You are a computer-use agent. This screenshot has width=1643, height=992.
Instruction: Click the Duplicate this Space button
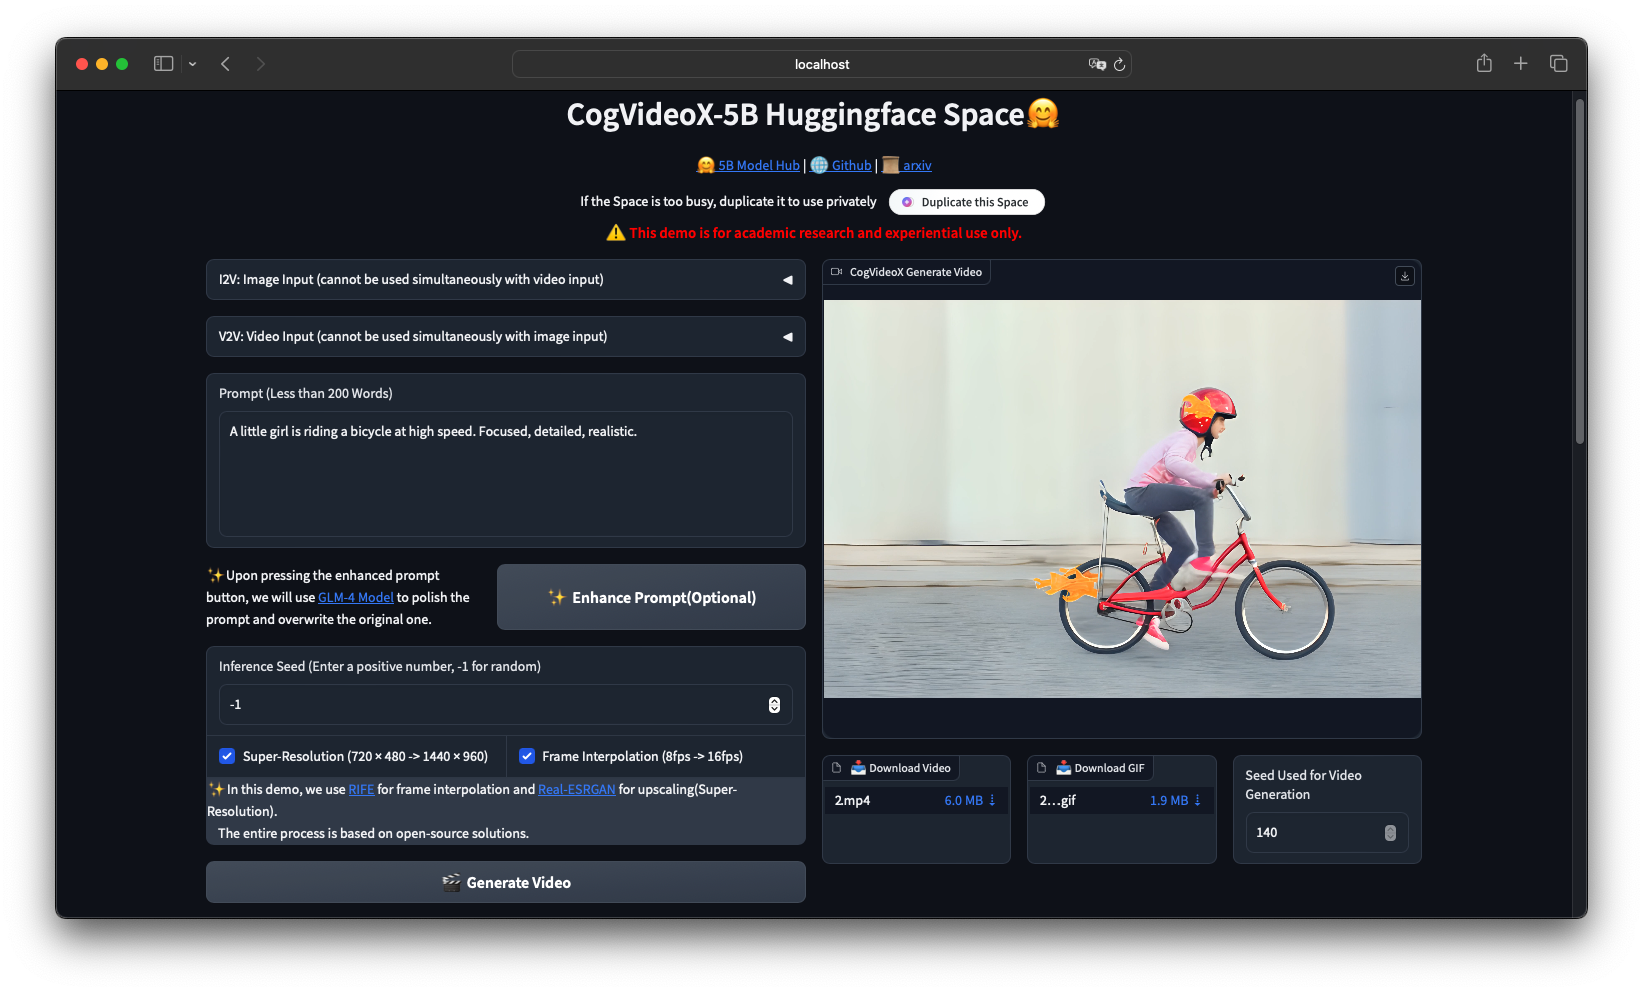[966, 201]
